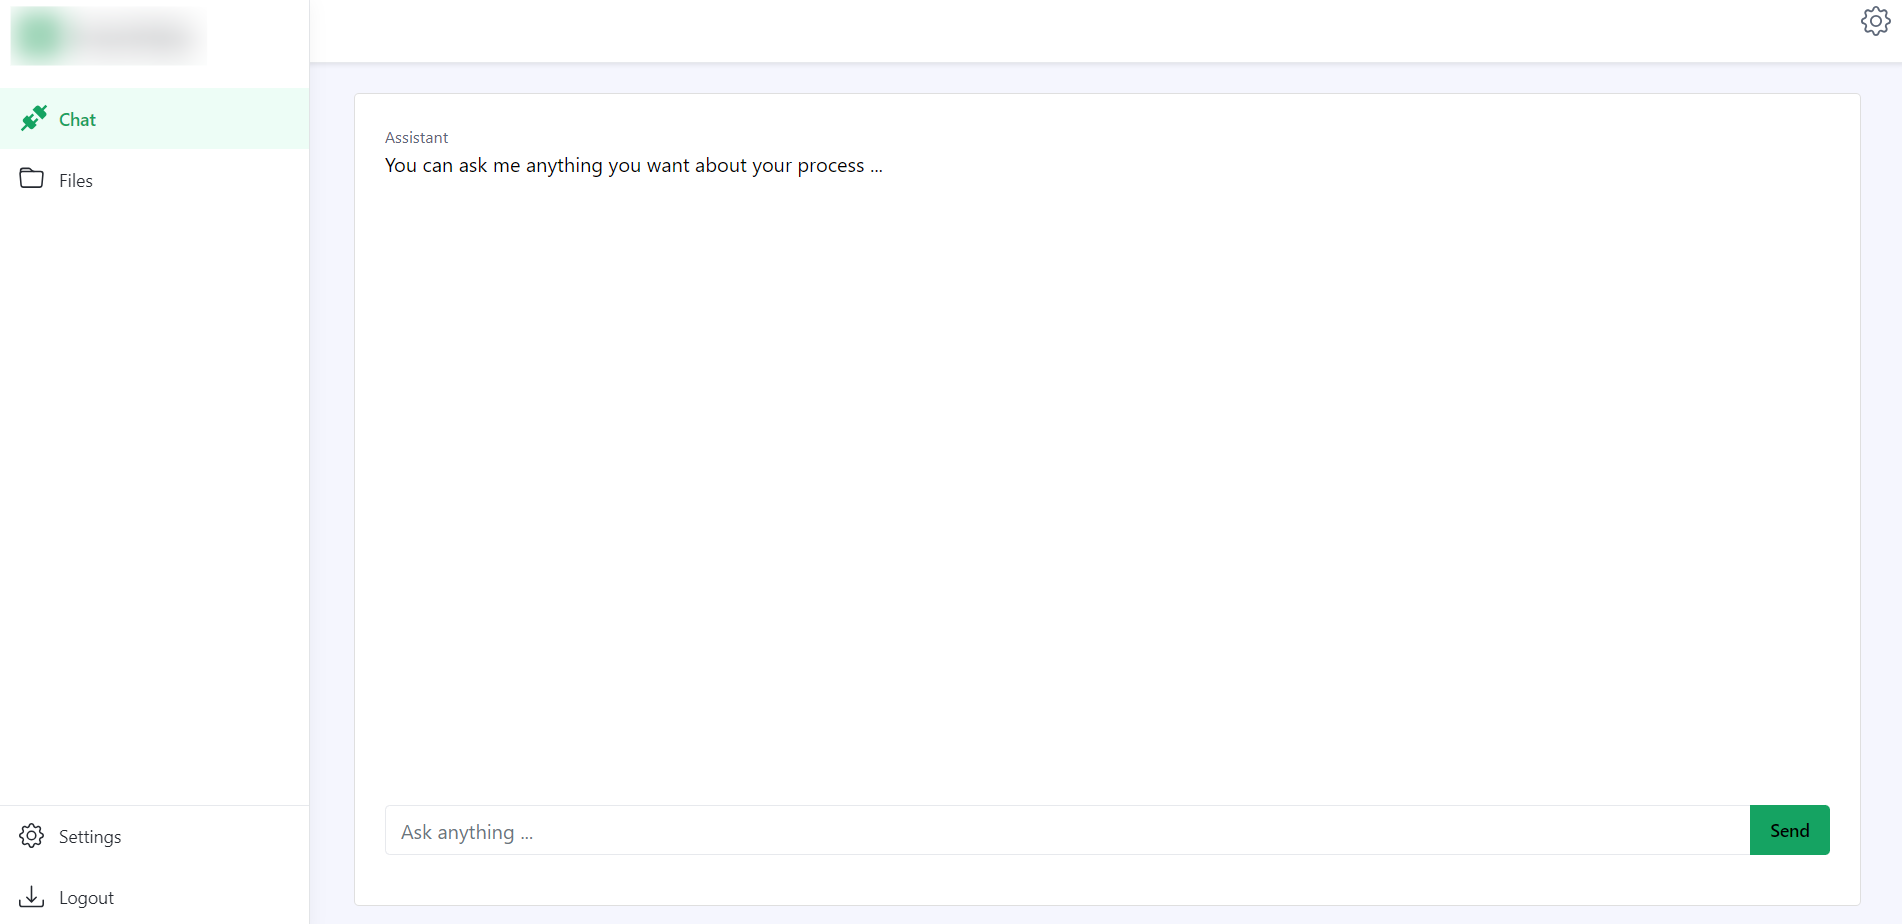
Task: Click the Logout arrow icon
Action: coord(32,897)
